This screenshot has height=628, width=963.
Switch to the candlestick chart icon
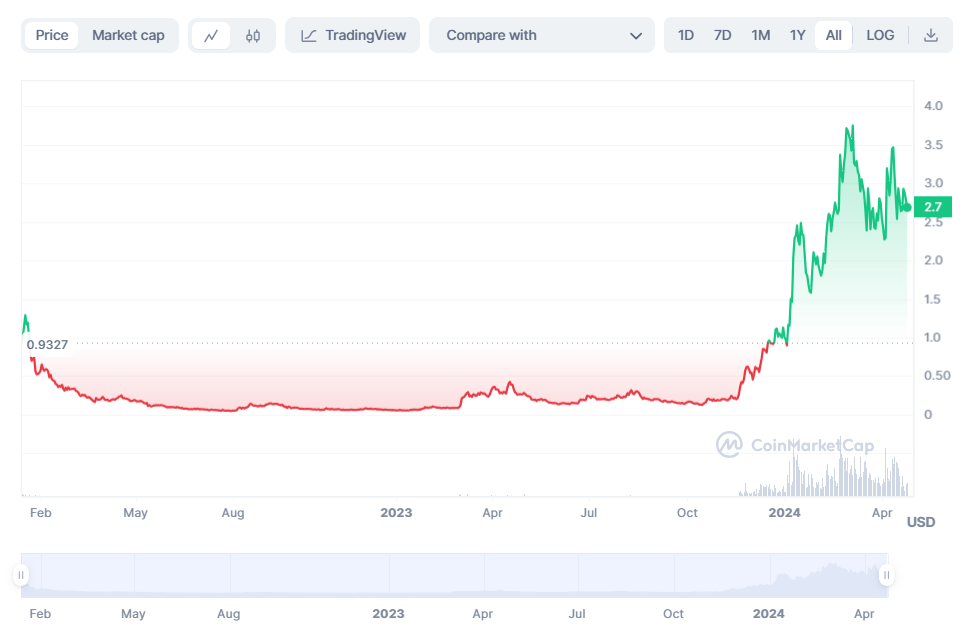(x=251, y=35)
